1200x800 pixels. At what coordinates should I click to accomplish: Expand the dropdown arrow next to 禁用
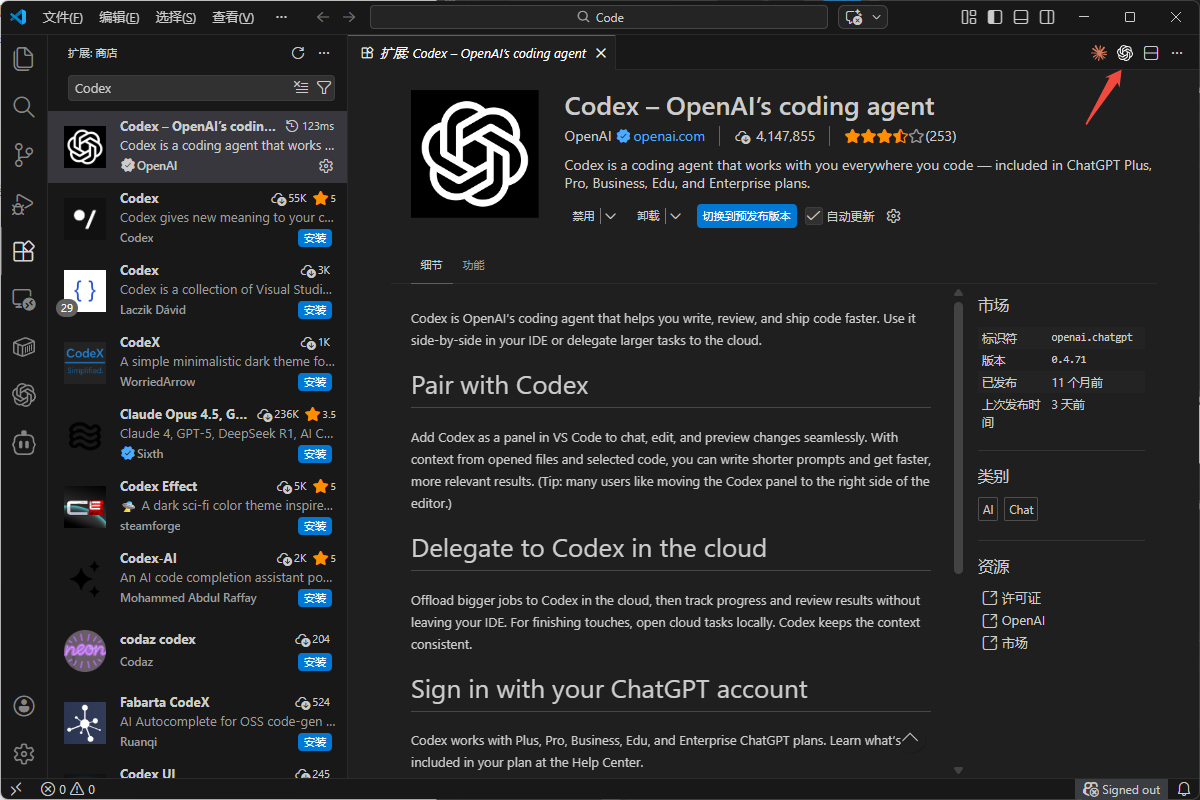click(x=610, y=216)
